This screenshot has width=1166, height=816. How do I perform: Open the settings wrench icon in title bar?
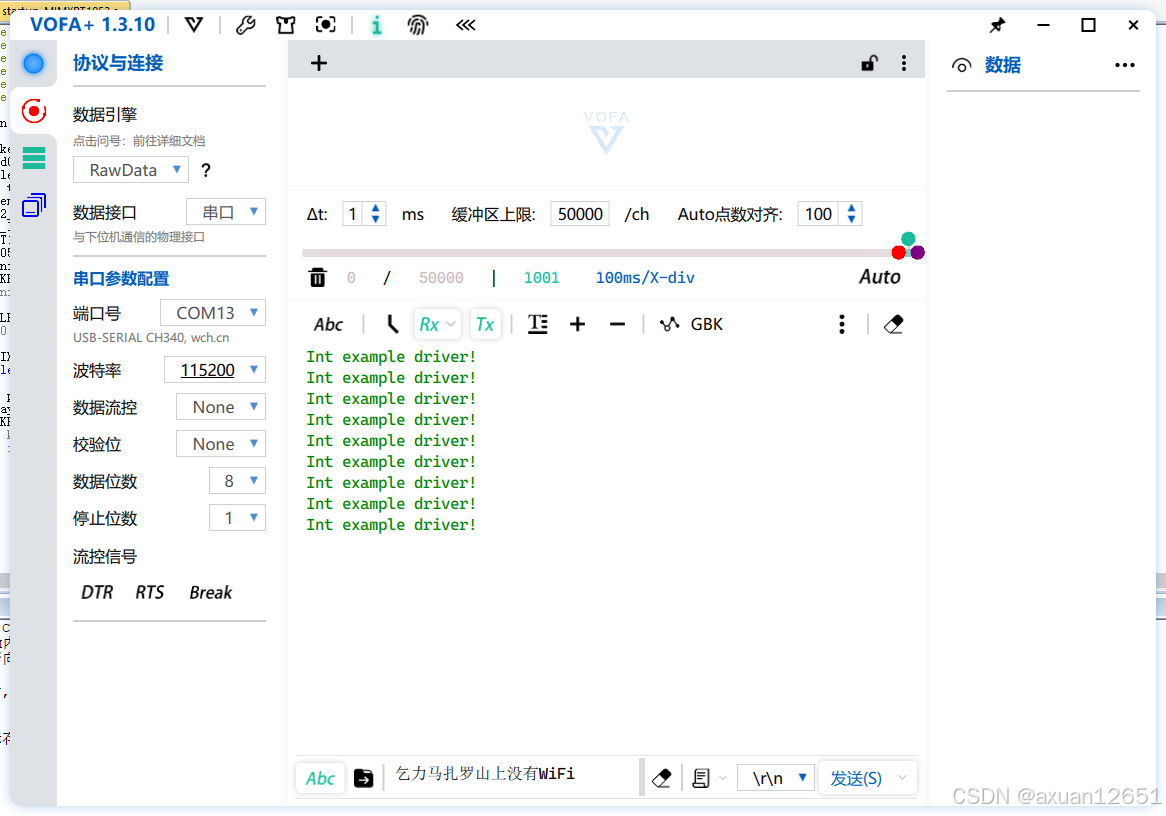(x=246, y=25)
